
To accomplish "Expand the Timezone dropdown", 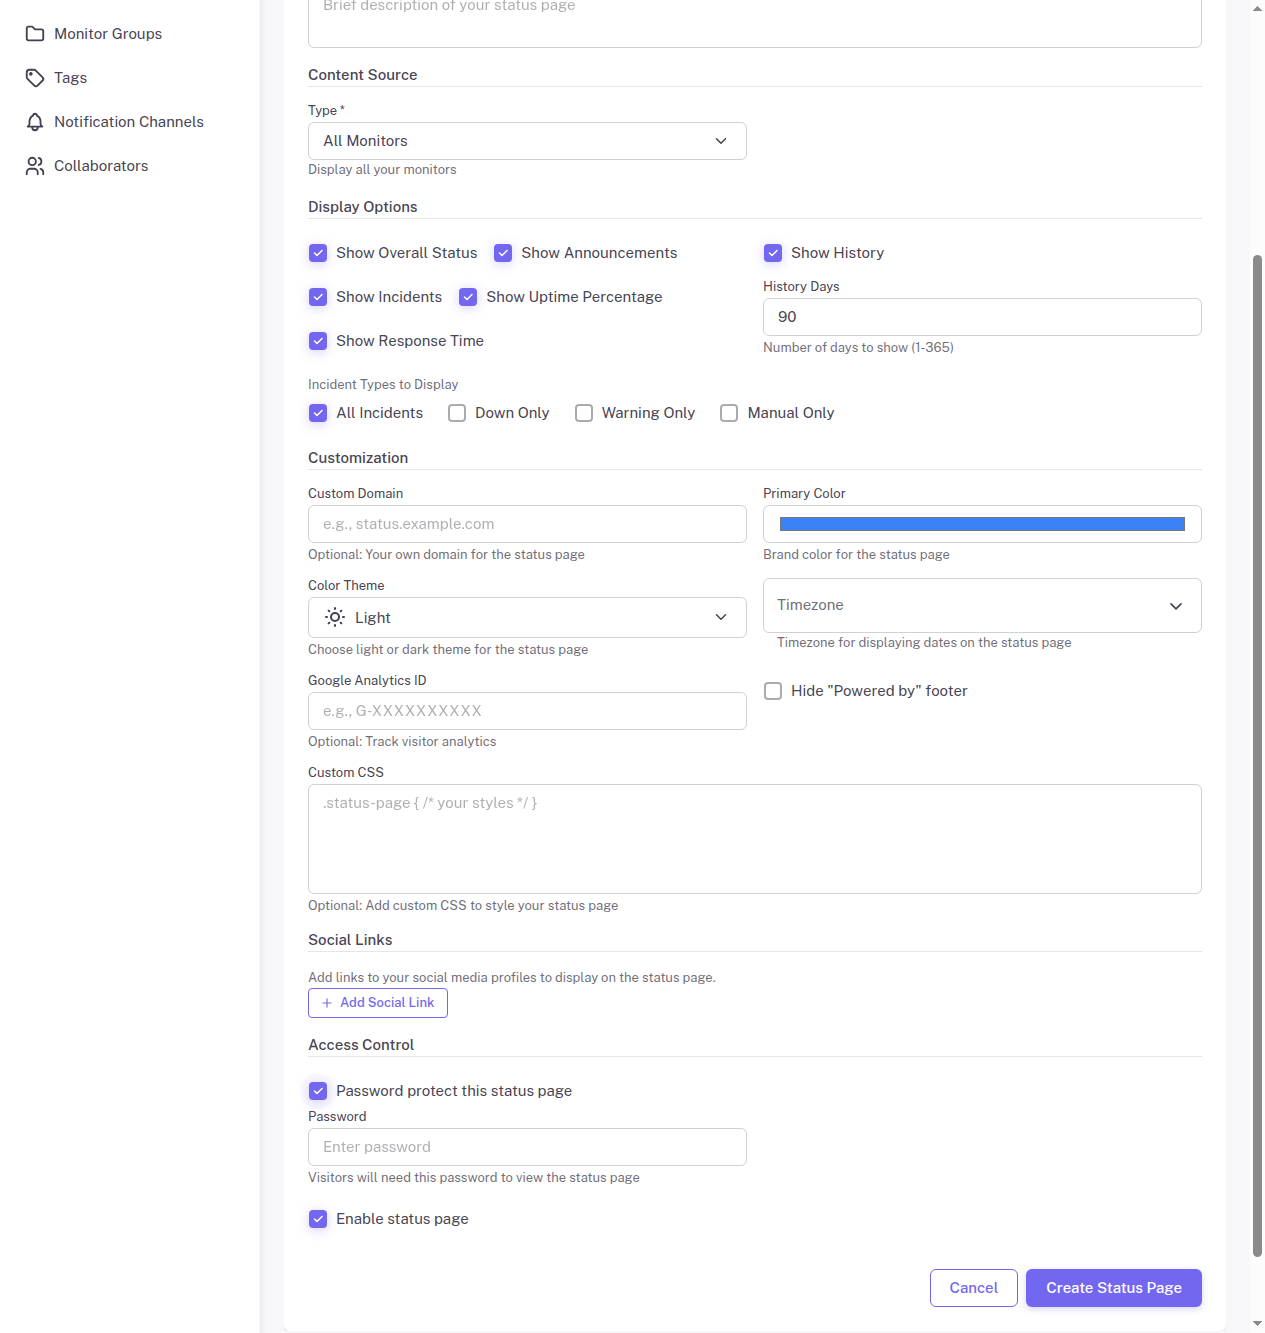I will coord(981,605).
